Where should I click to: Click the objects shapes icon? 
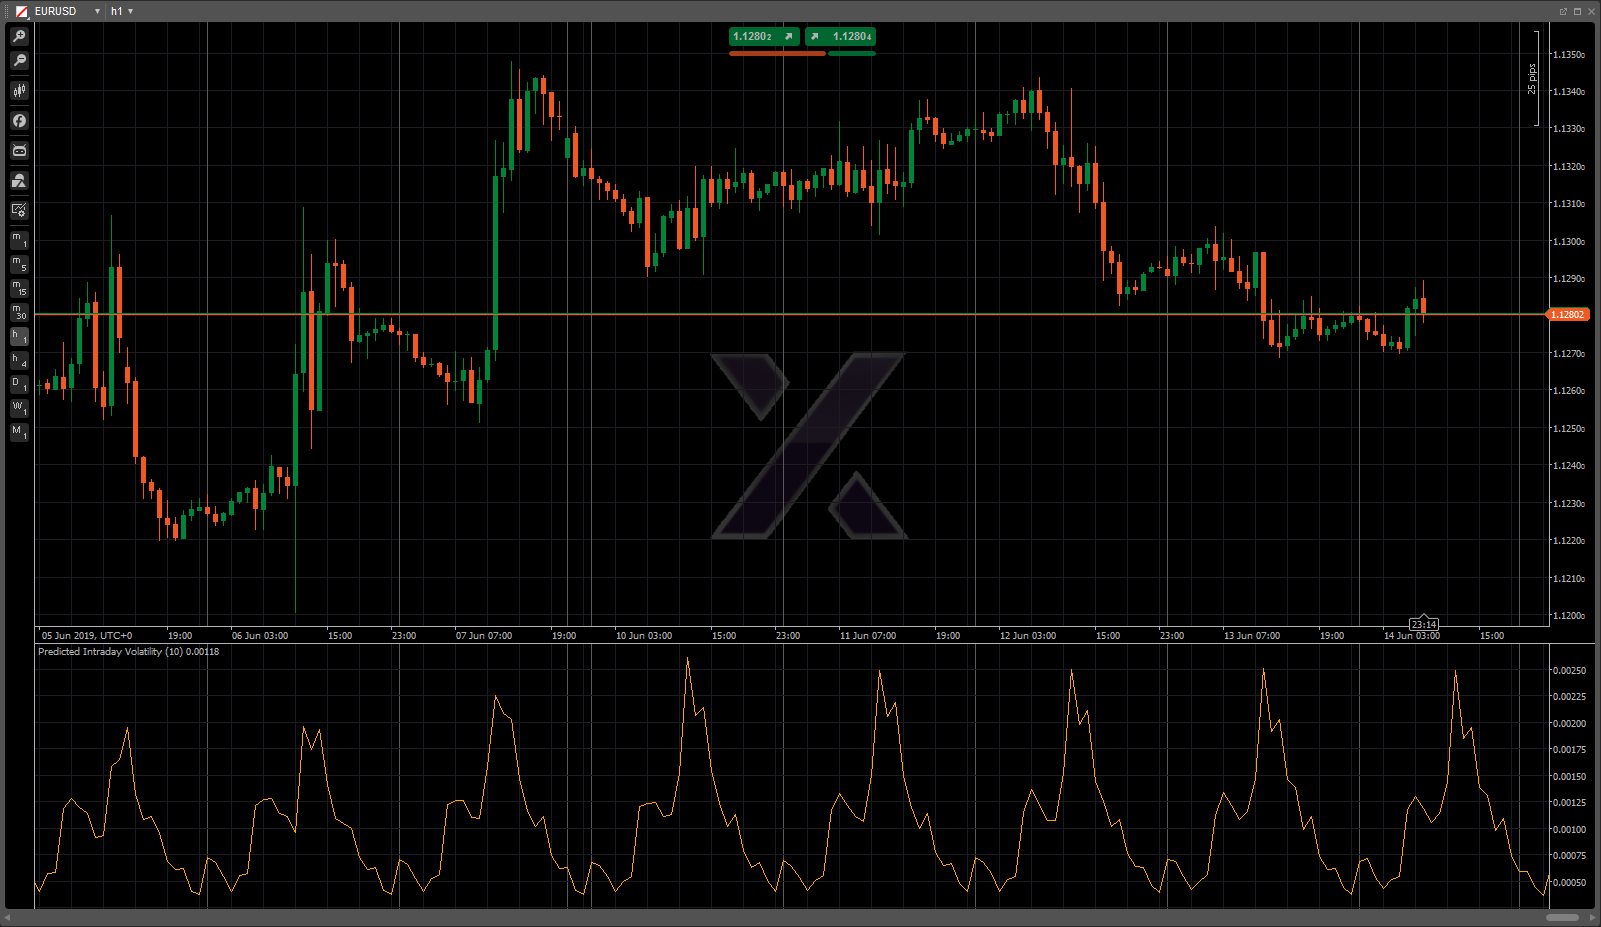[x=19, y=181]
